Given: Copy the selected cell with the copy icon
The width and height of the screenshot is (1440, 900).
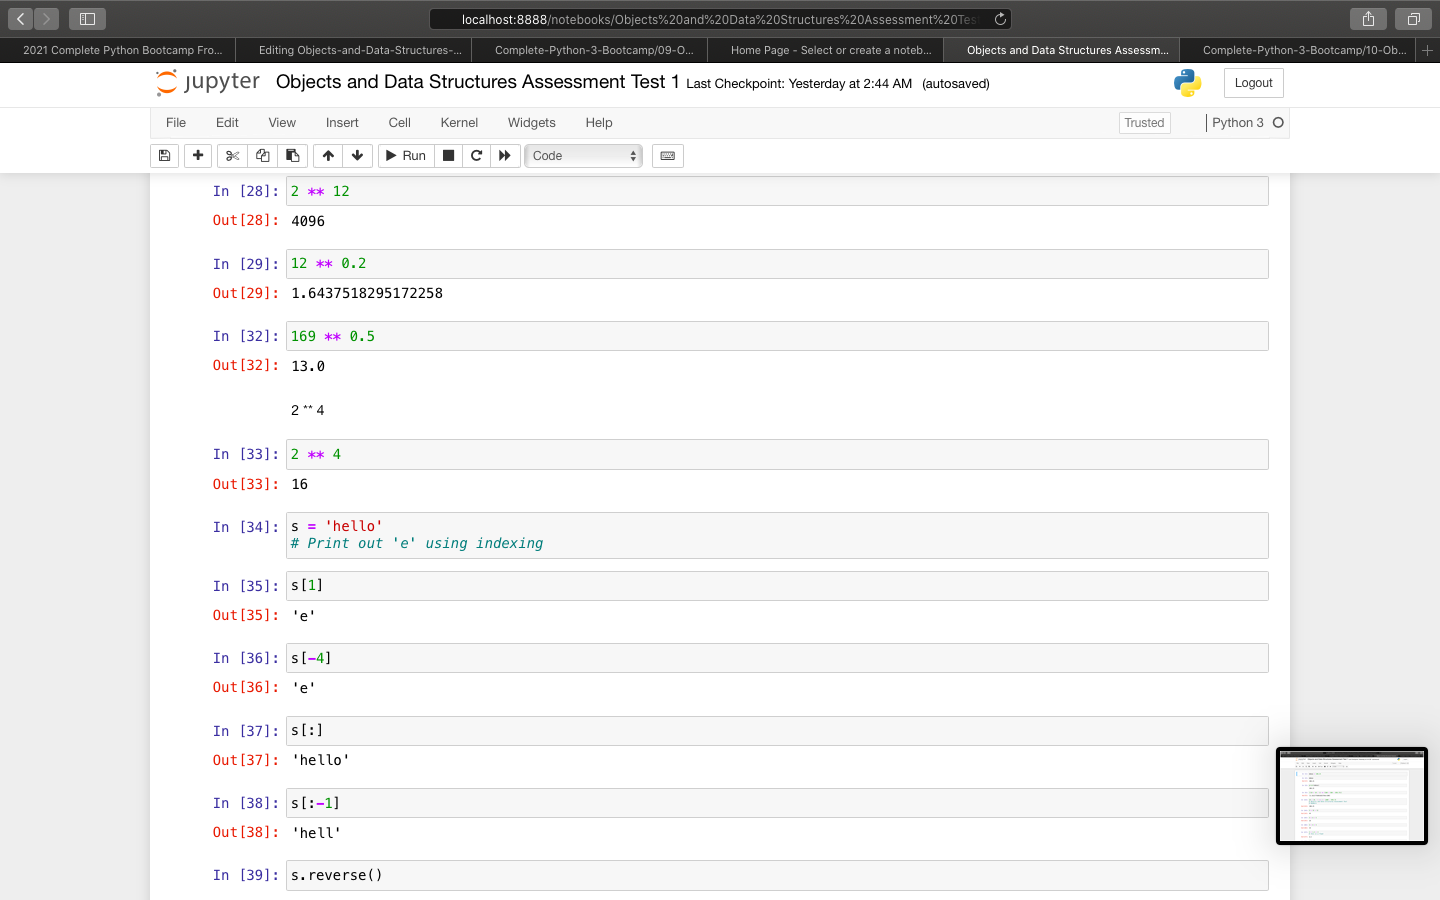Looking at the screenshot, I should click(x=262, y=155).
